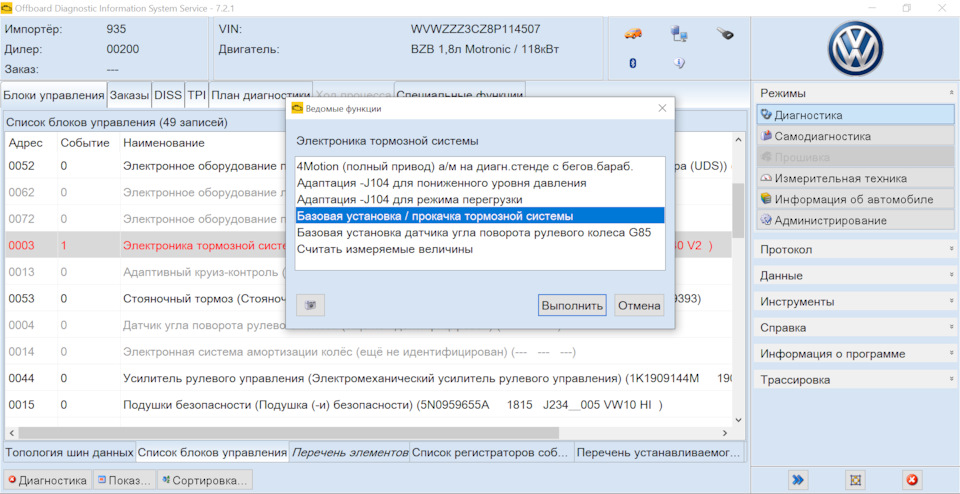Click scroll-right arrow of the list
Screen dimensions: 960x494
point(726,433)
